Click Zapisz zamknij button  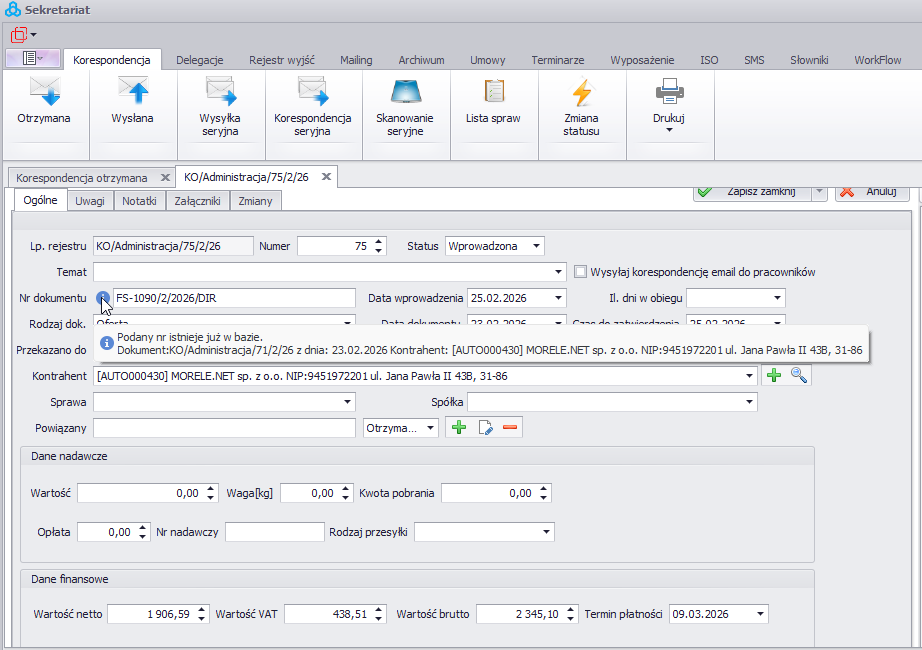tap(750, 192)
